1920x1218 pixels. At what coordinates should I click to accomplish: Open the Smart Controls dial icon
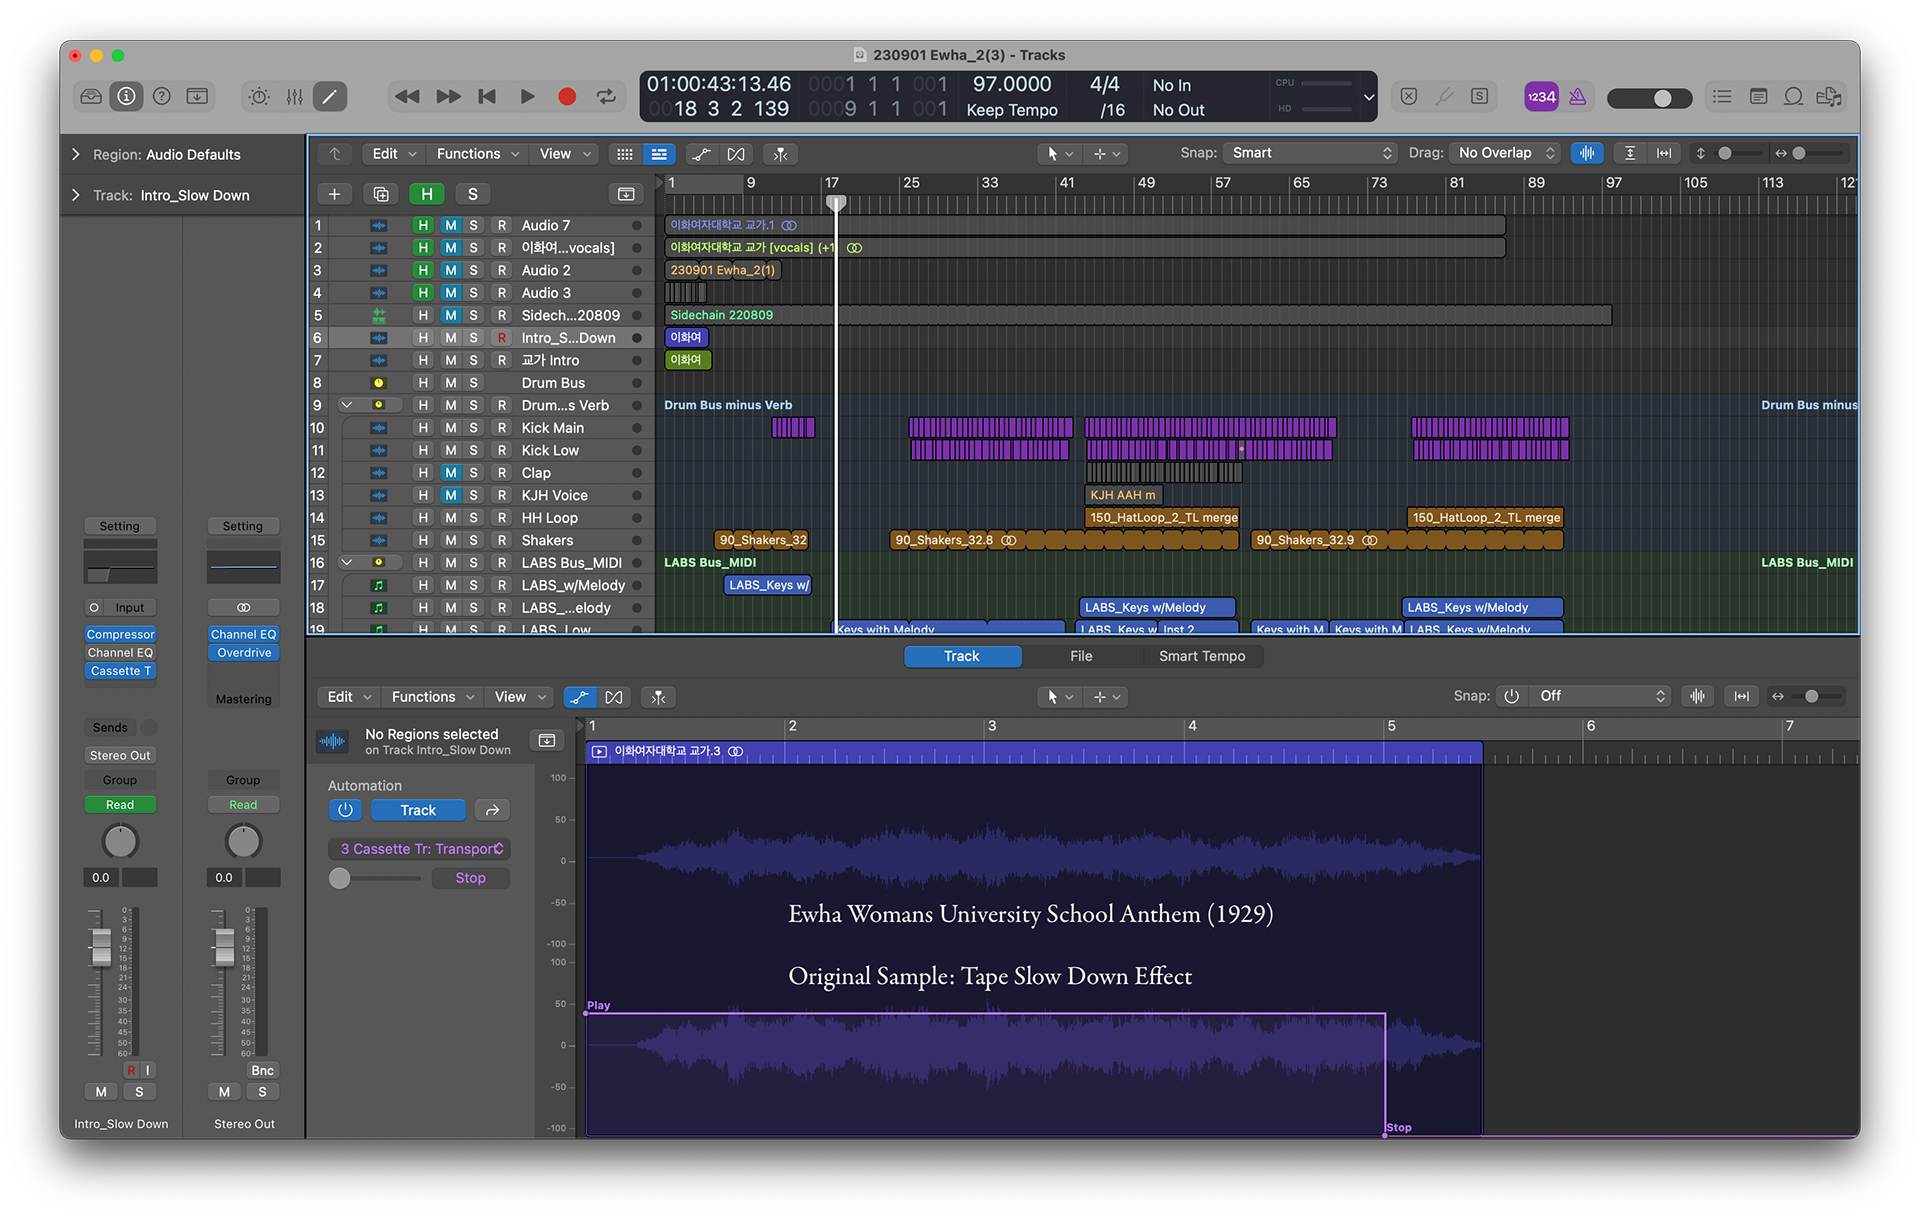259,97
